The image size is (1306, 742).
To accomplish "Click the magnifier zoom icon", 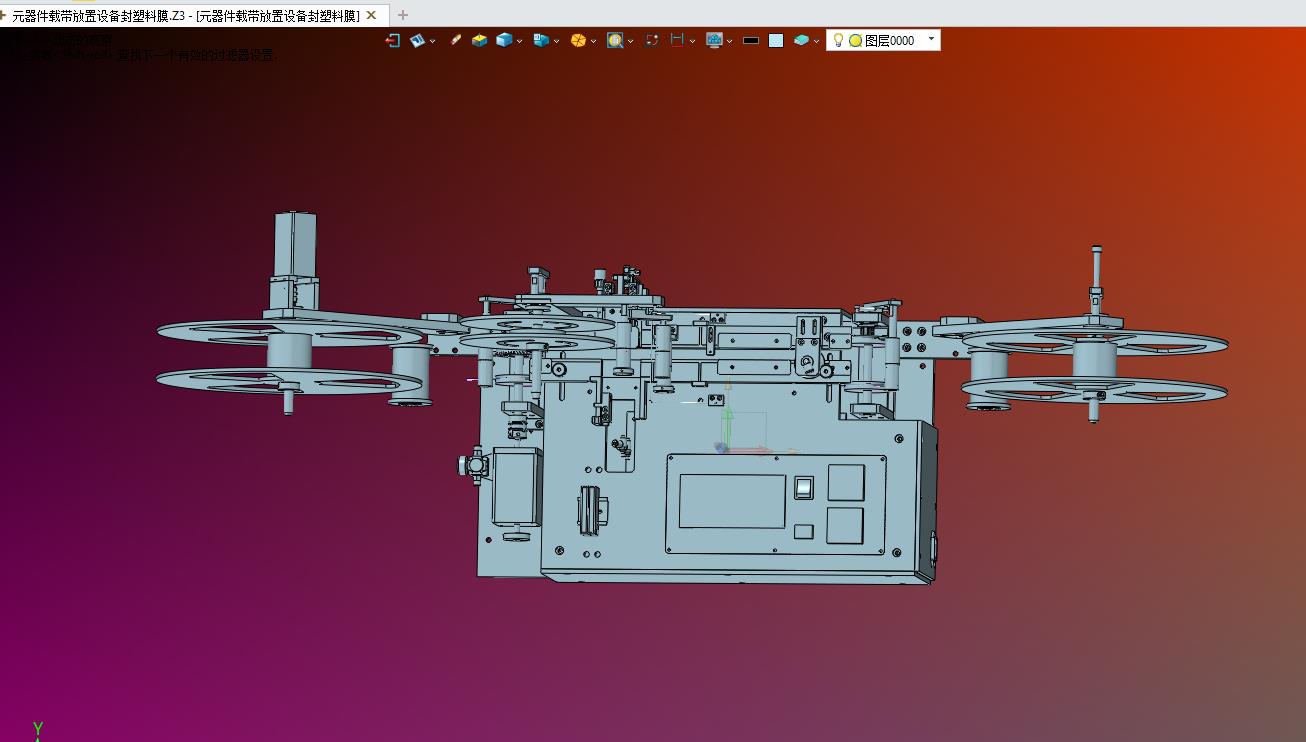I will coord(615,40).
